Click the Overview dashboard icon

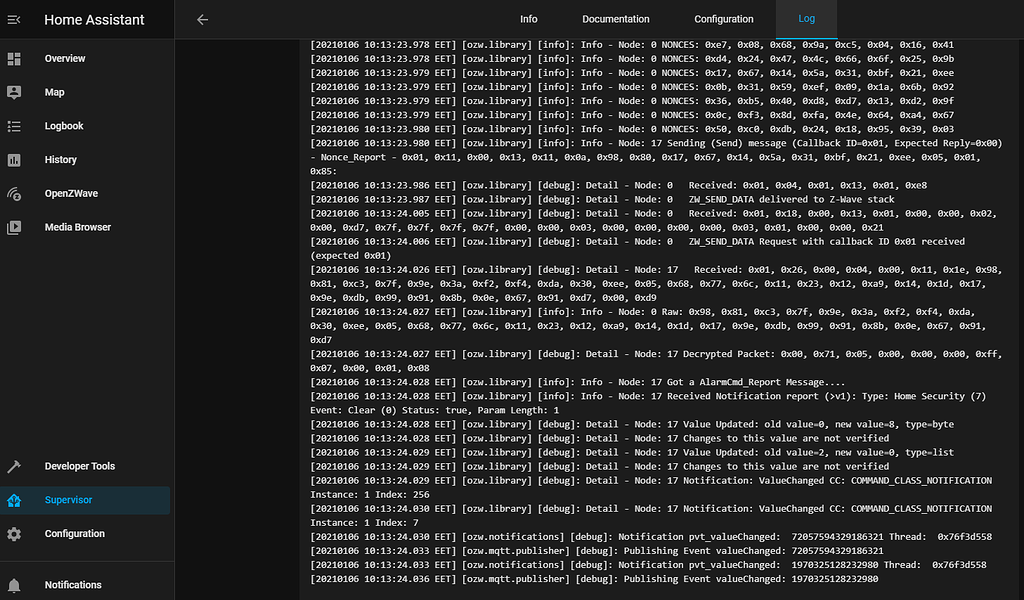click(14, 59)
